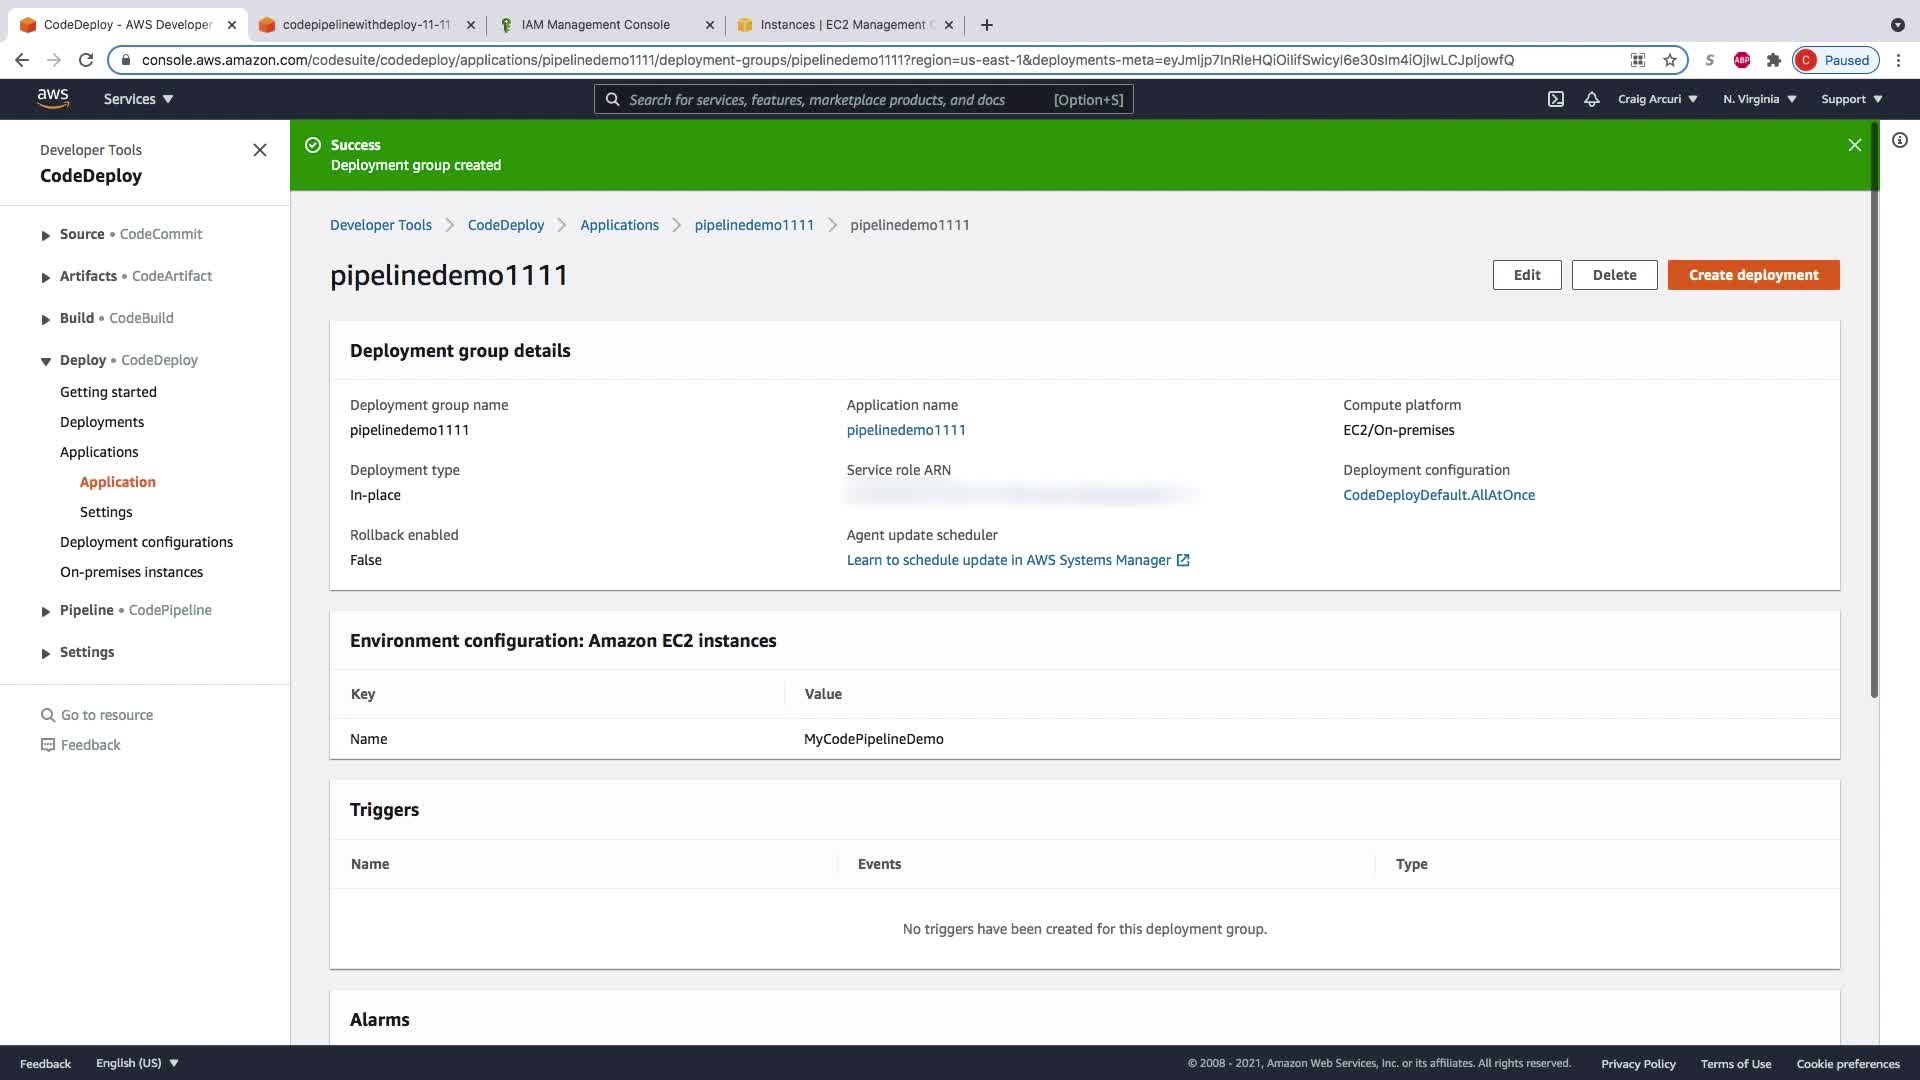Click the Go to resource search icon
Viewport: 1920px width, 1080px height.
[x=47, y=715]
